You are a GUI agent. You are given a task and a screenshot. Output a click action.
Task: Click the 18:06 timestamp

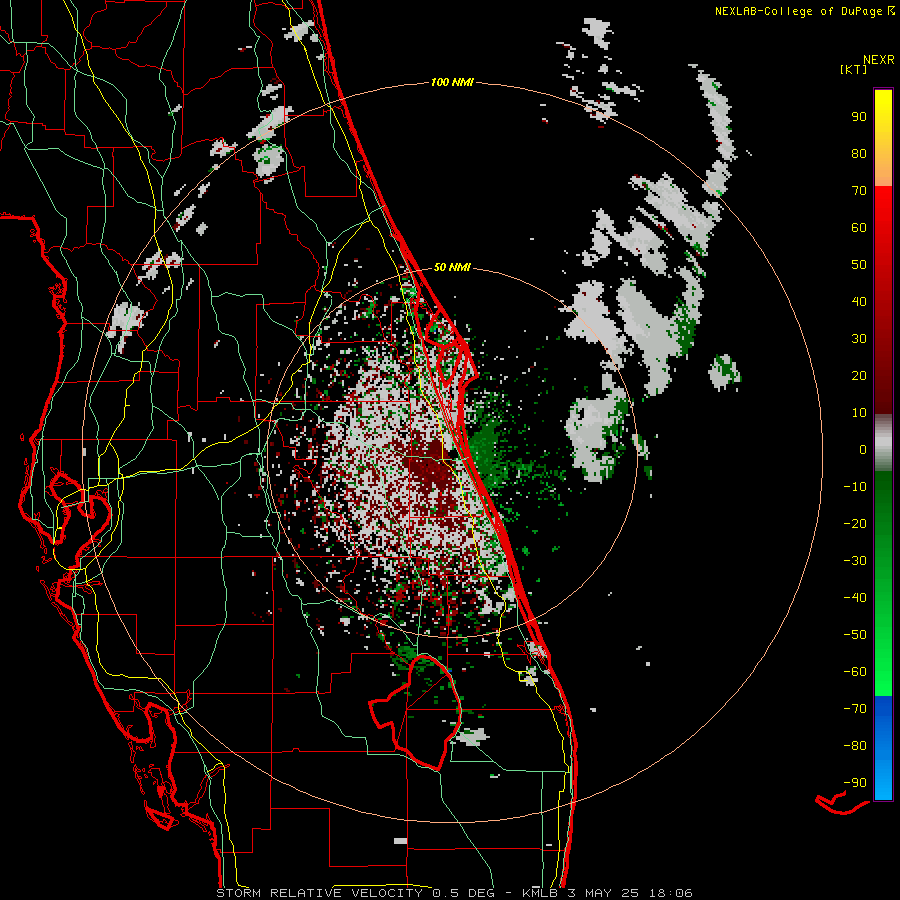point(671,893)
